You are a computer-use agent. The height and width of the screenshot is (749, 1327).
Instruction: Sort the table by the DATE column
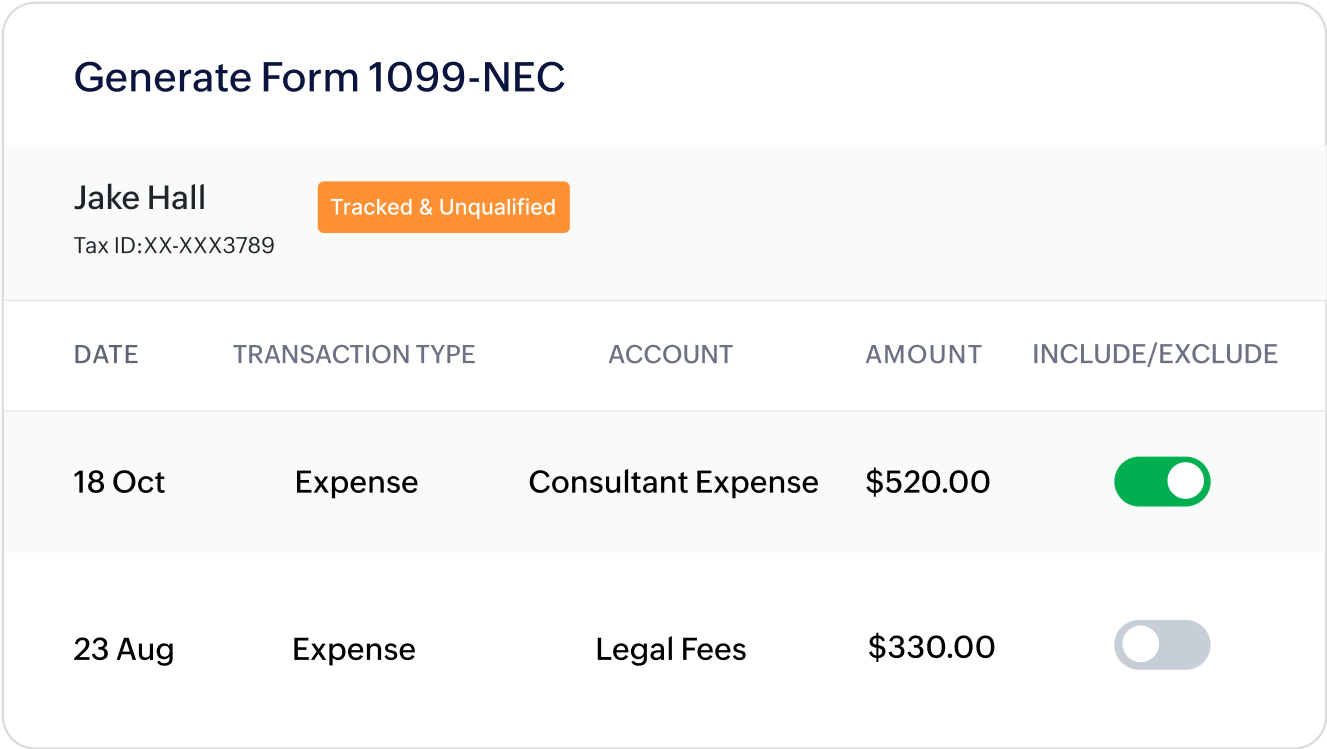pyautogui.click(x=106, y=354)
